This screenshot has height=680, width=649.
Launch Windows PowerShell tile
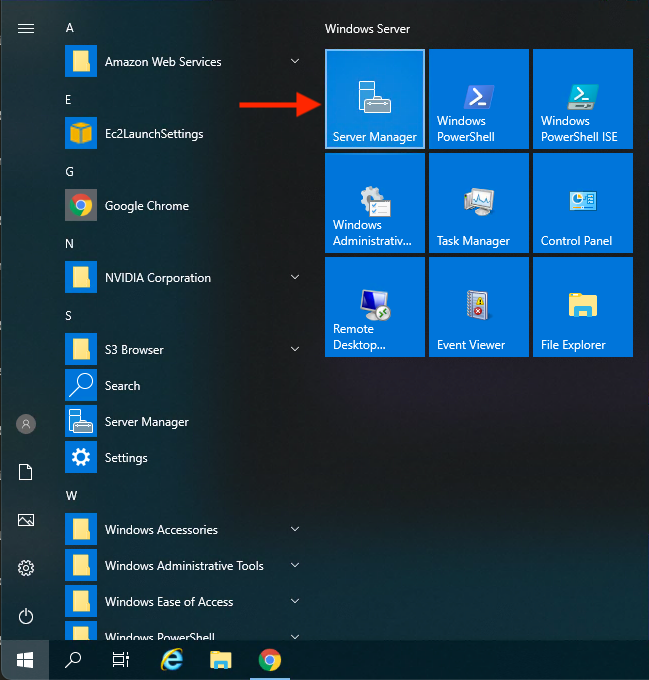(x=479, y=99)
